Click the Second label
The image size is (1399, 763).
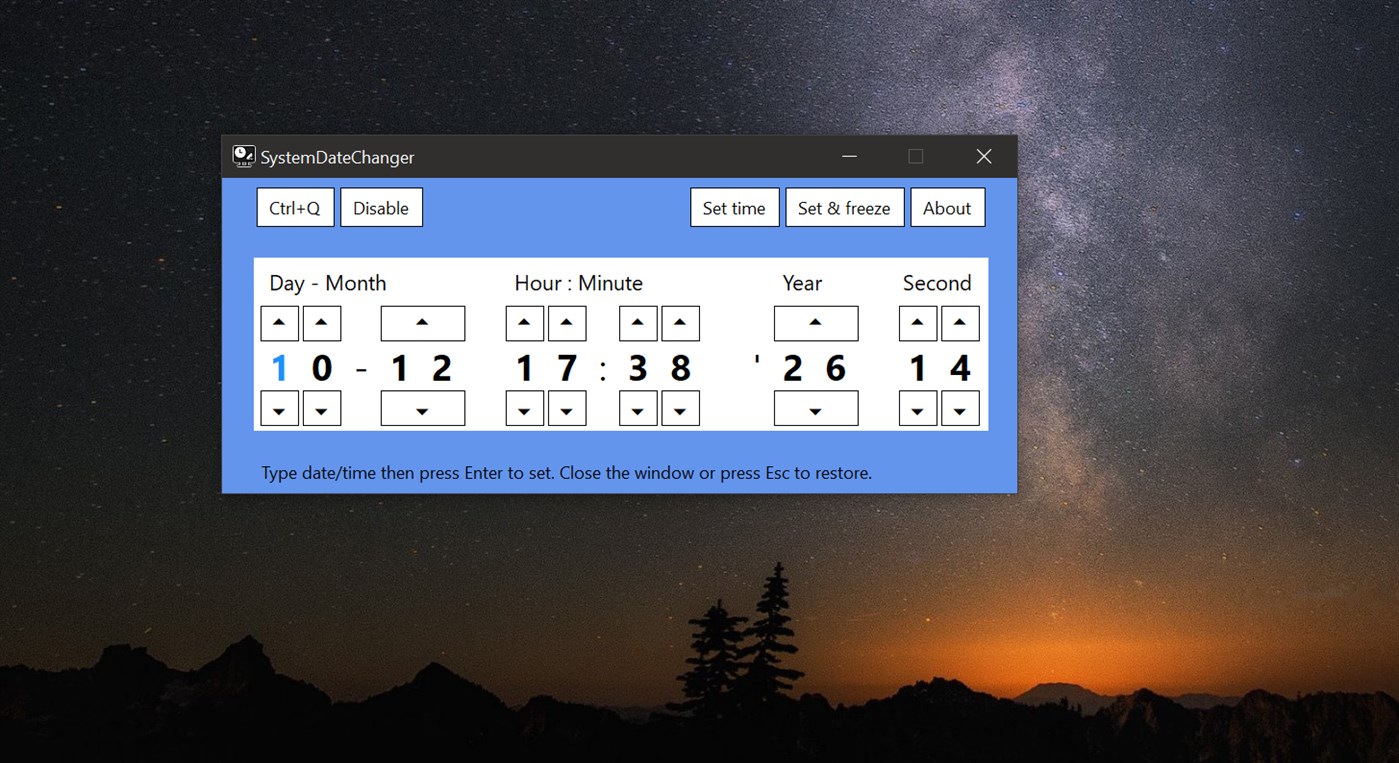point(937,283)
